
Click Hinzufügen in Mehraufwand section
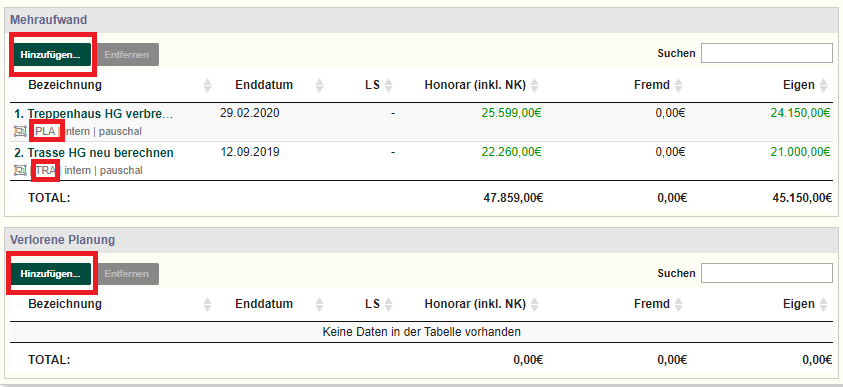[x=51, y=55]
